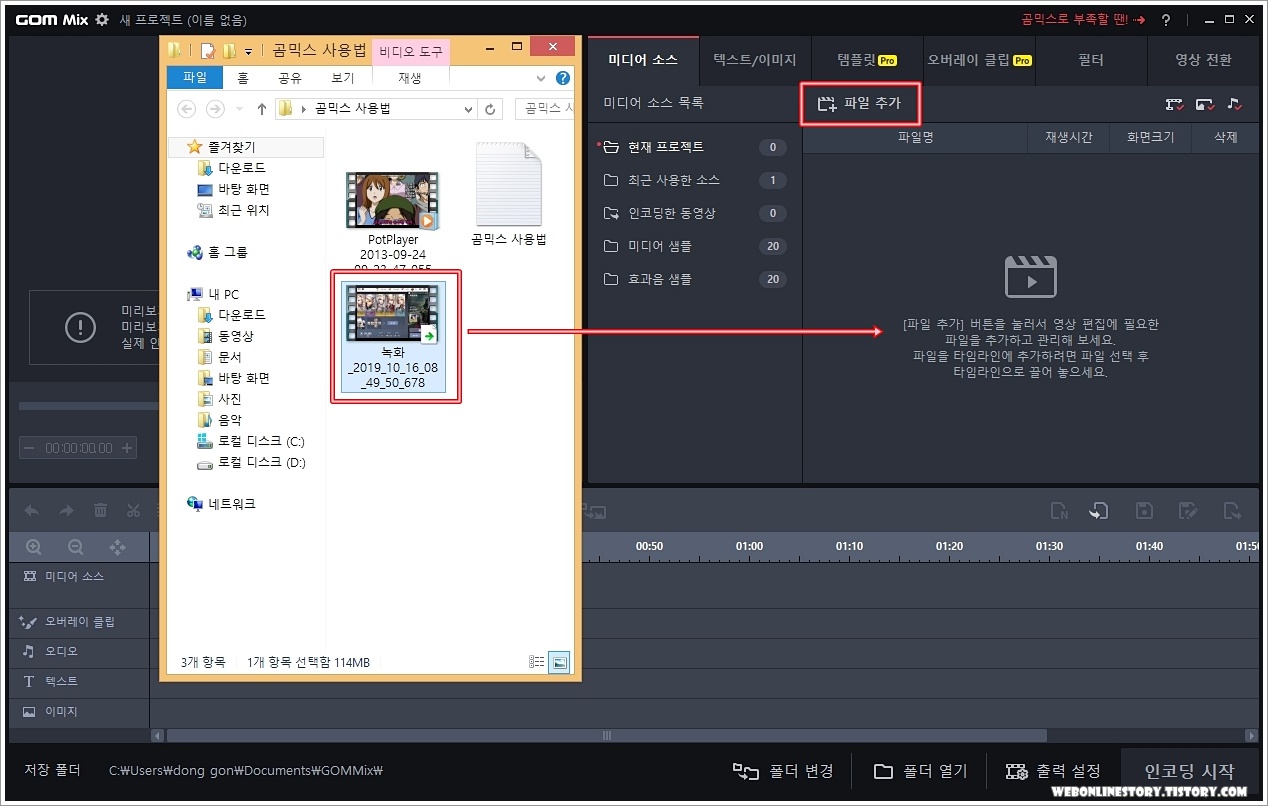
Task: Click the 오버레이 클립 track icon
Action: [27, 622]
